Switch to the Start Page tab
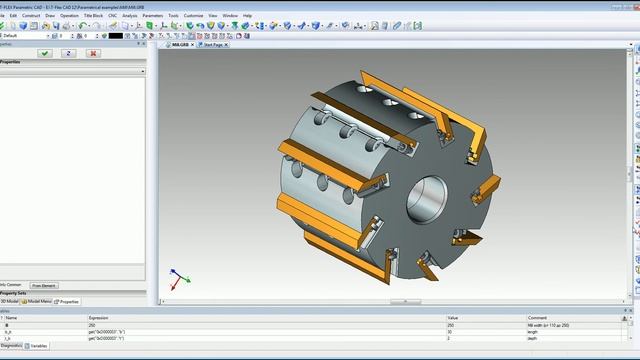 click(213, 44)
